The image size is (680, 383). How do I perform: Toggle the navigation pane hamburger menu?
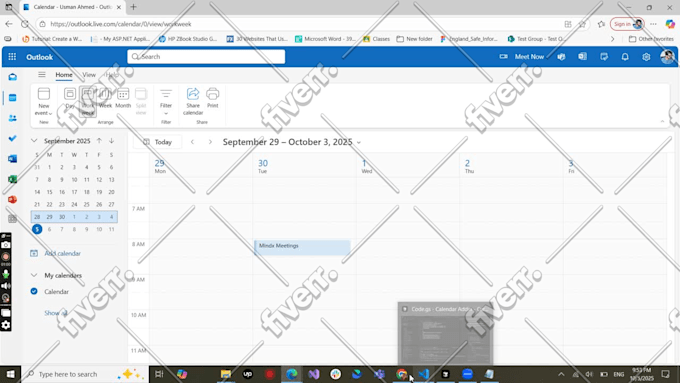coord(42,75)
